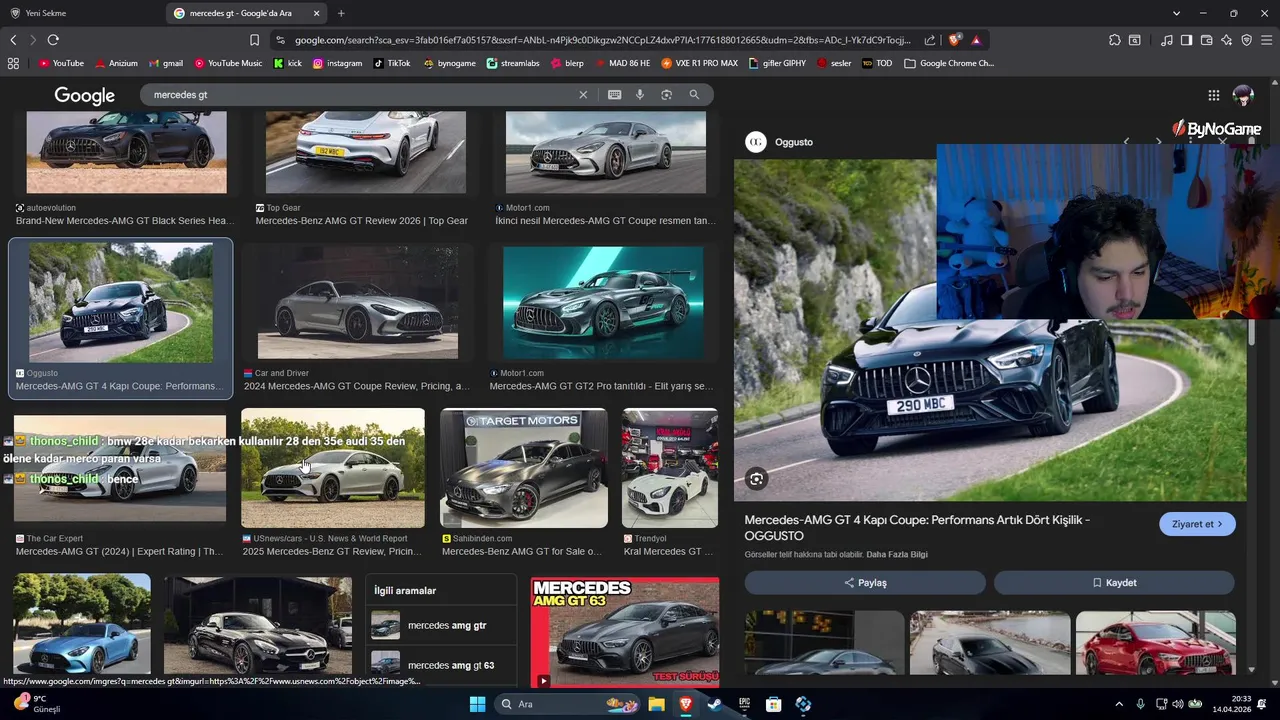Click the Ziyaret et button
Image resolution: width=1280 pixels, height=720 pixels.
(x=1197, y=524)
